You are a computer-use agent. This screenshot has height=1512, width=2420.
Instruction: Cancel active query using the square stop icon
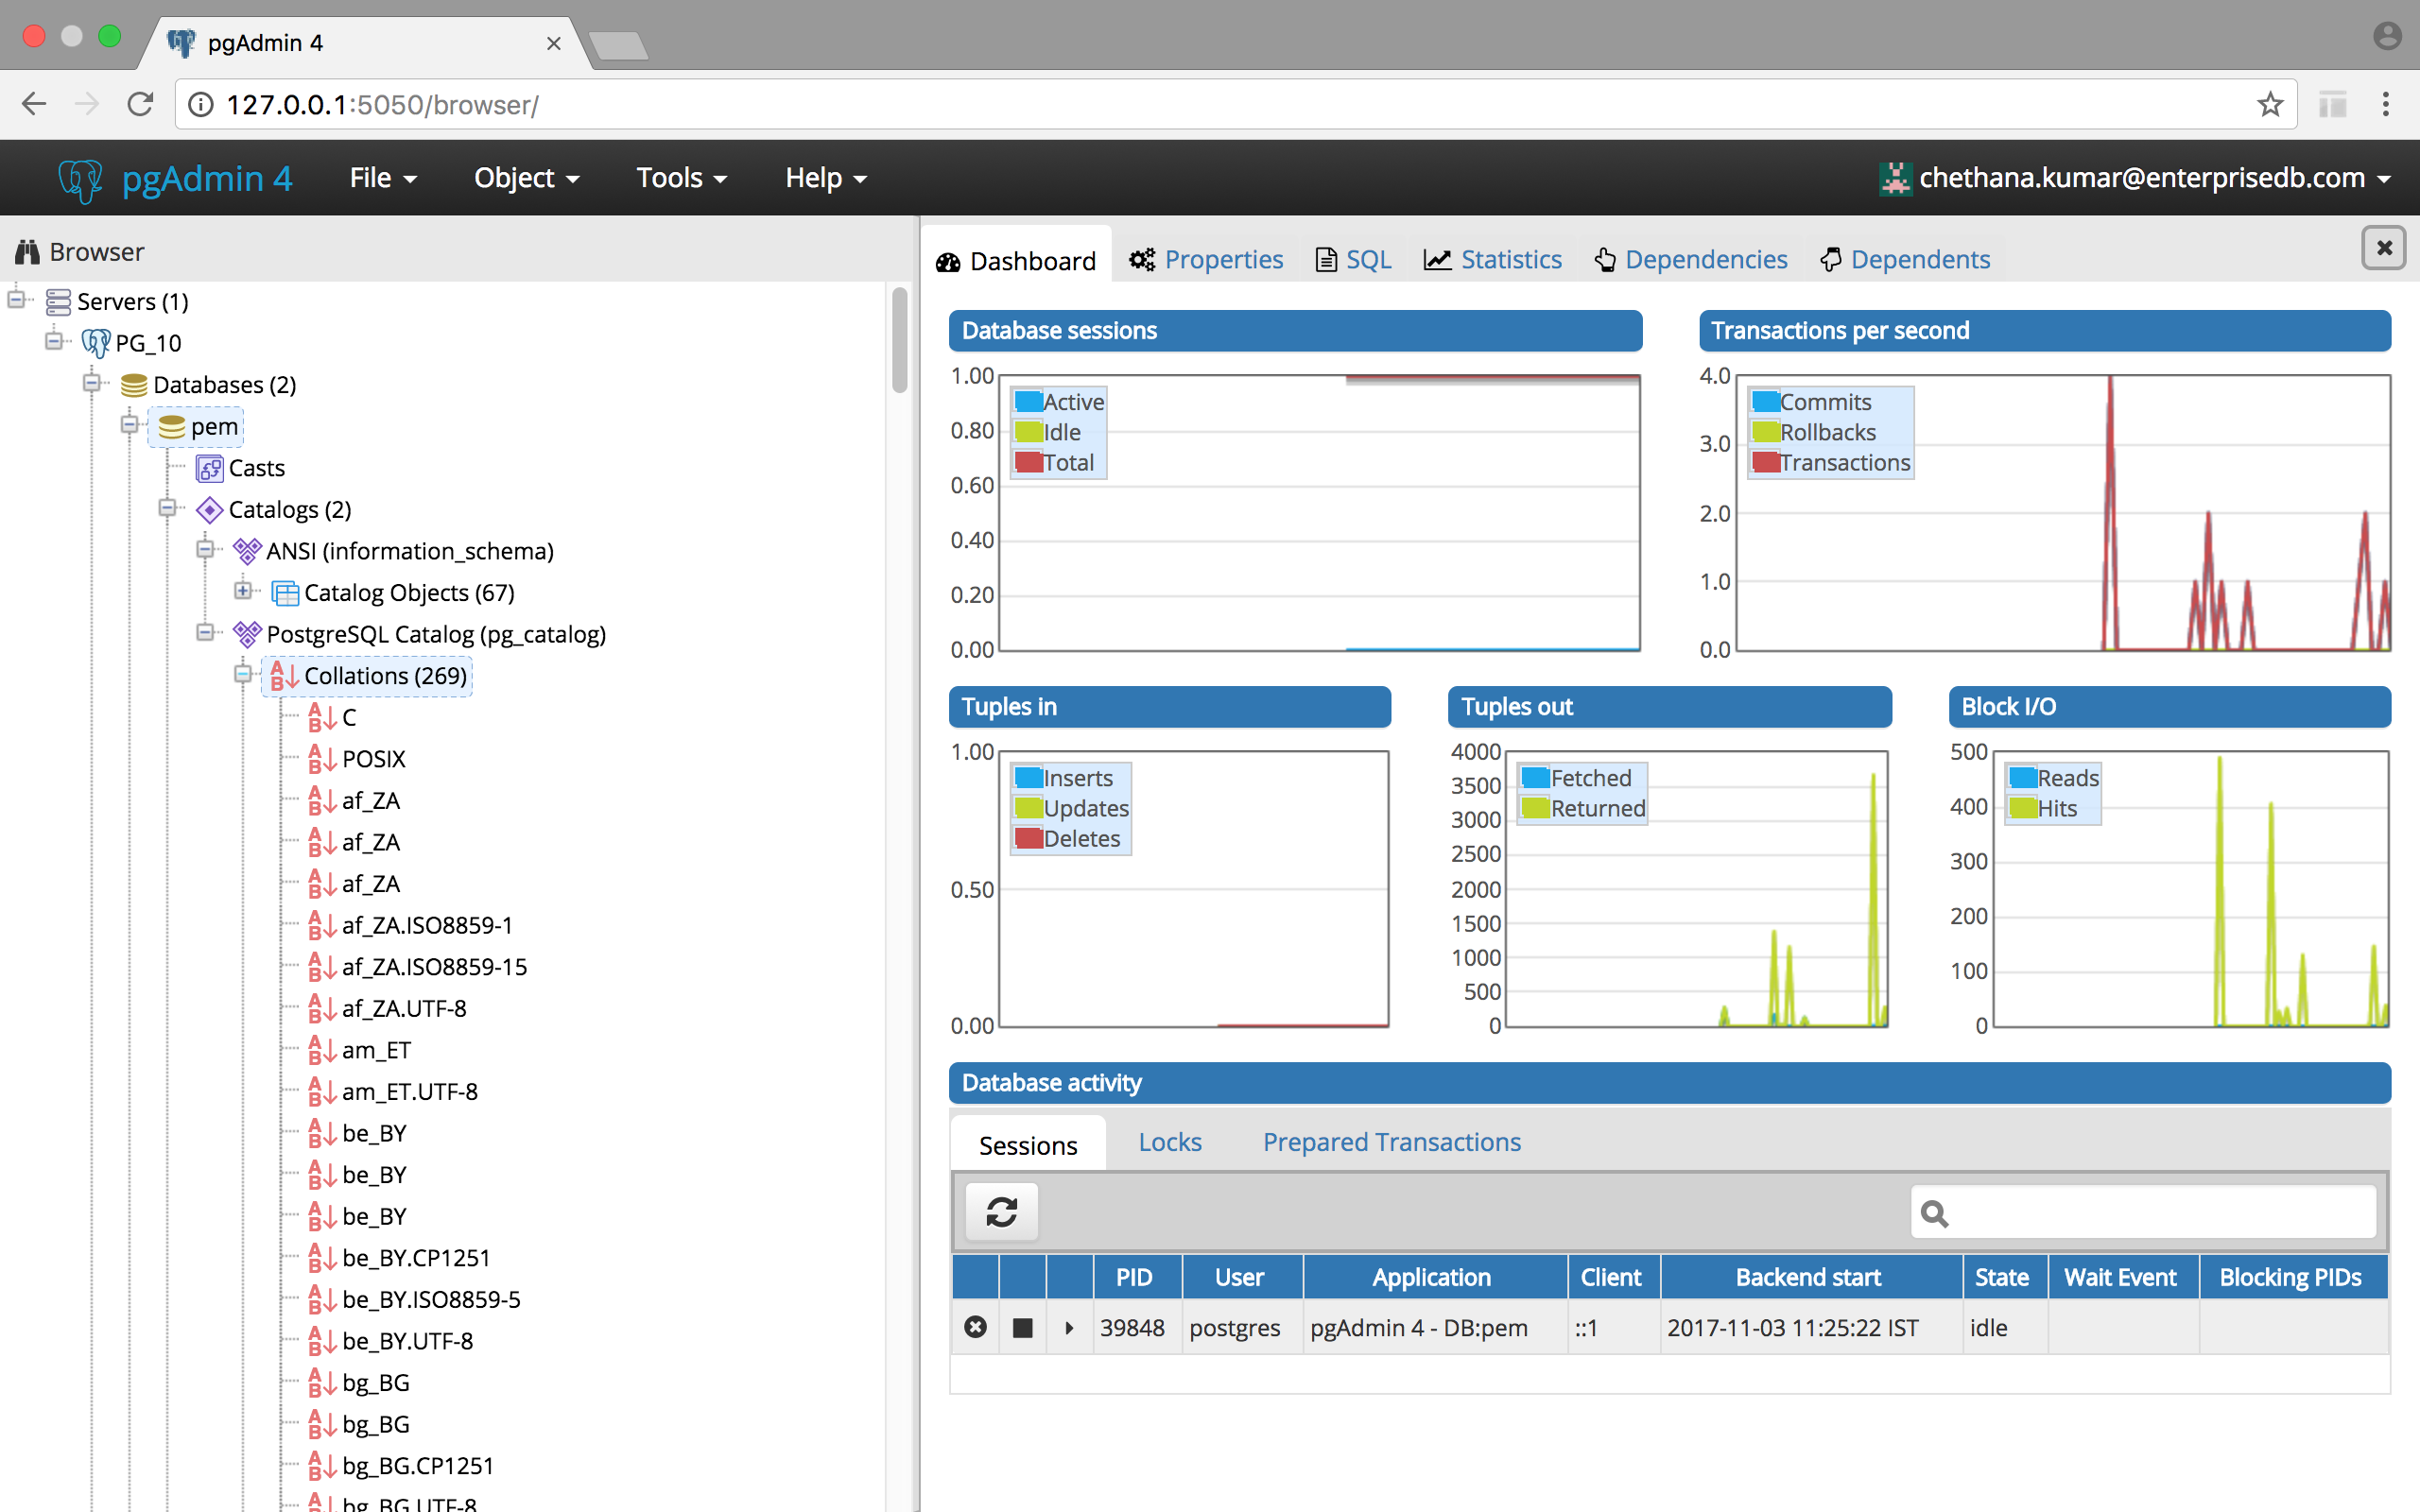click(1022, 1327)
